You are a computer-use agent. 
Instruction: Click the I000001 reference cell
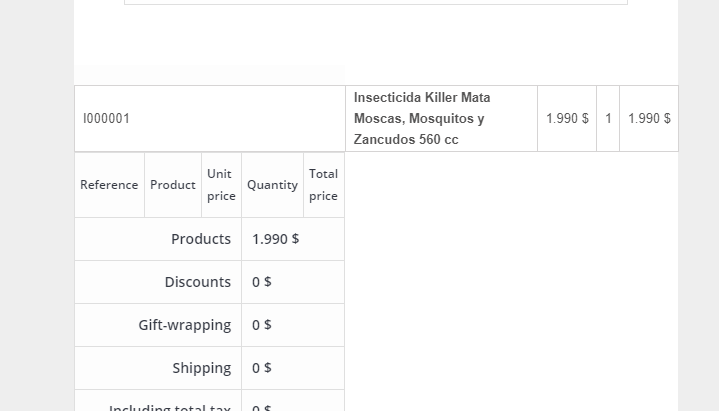coord(107,118)
